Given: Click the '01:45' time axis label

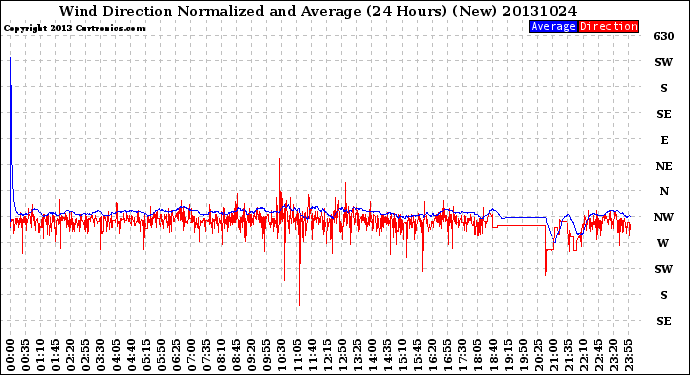Looking at the screenshot, I should coord(56,355).
